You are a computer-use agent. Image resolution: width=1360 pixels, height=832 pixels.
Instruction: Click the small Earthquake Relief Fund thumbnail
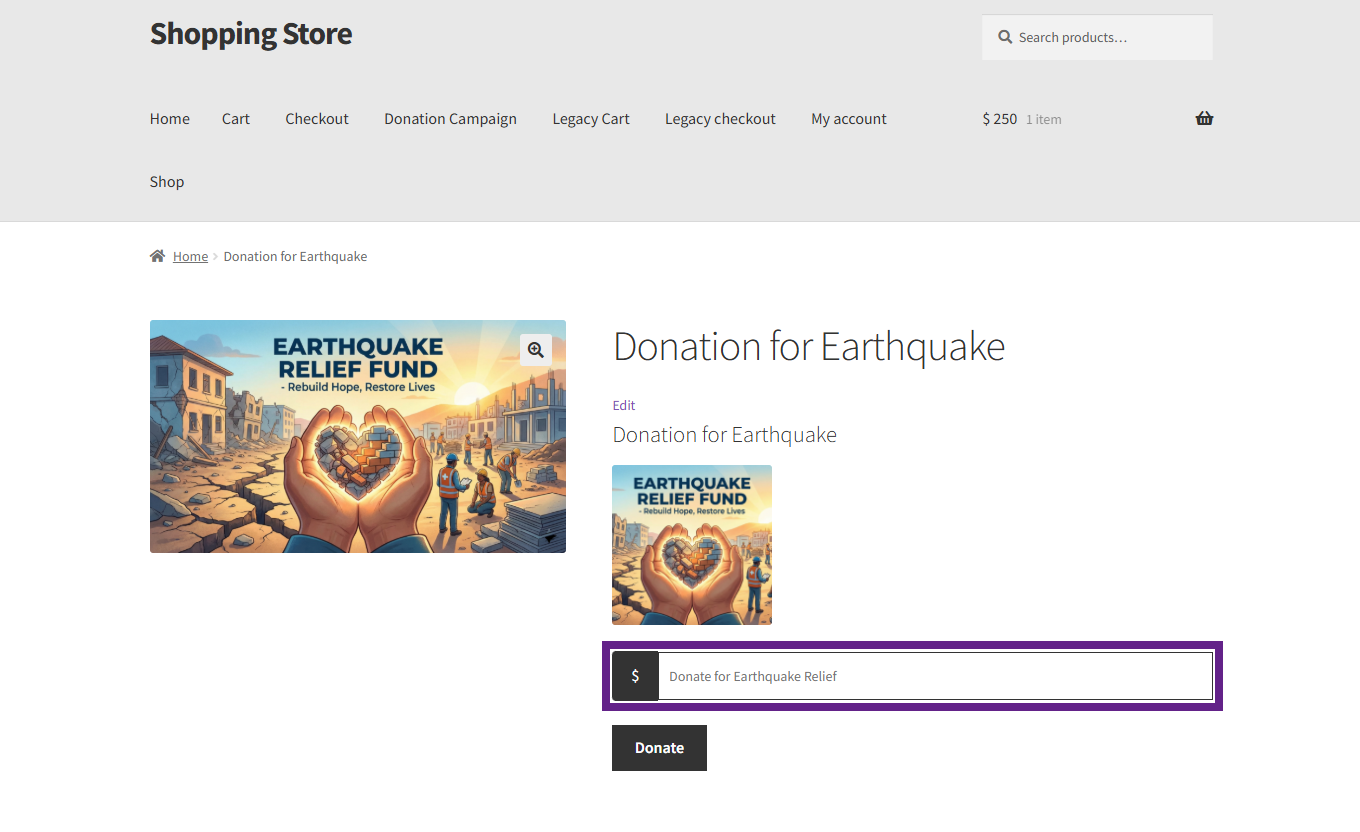pos(692,545)
